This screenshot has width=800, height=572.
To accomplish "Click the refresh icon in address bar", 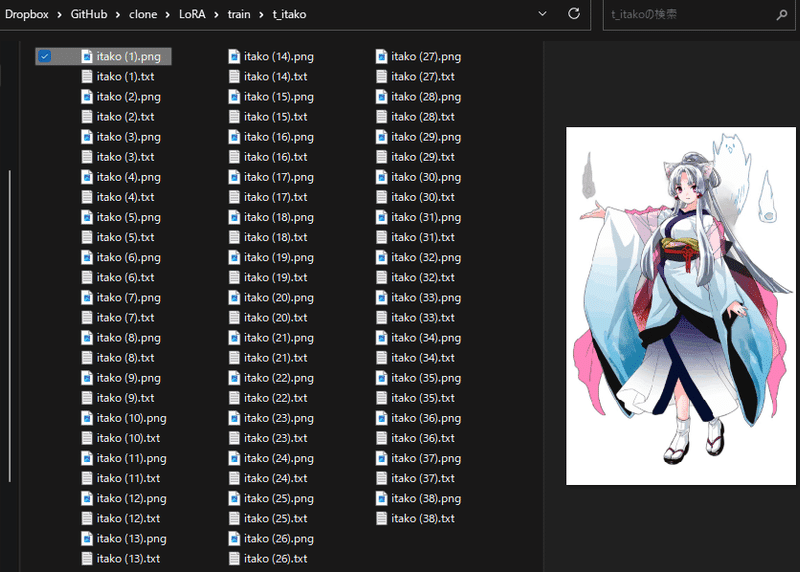I will tap(574, 14).
